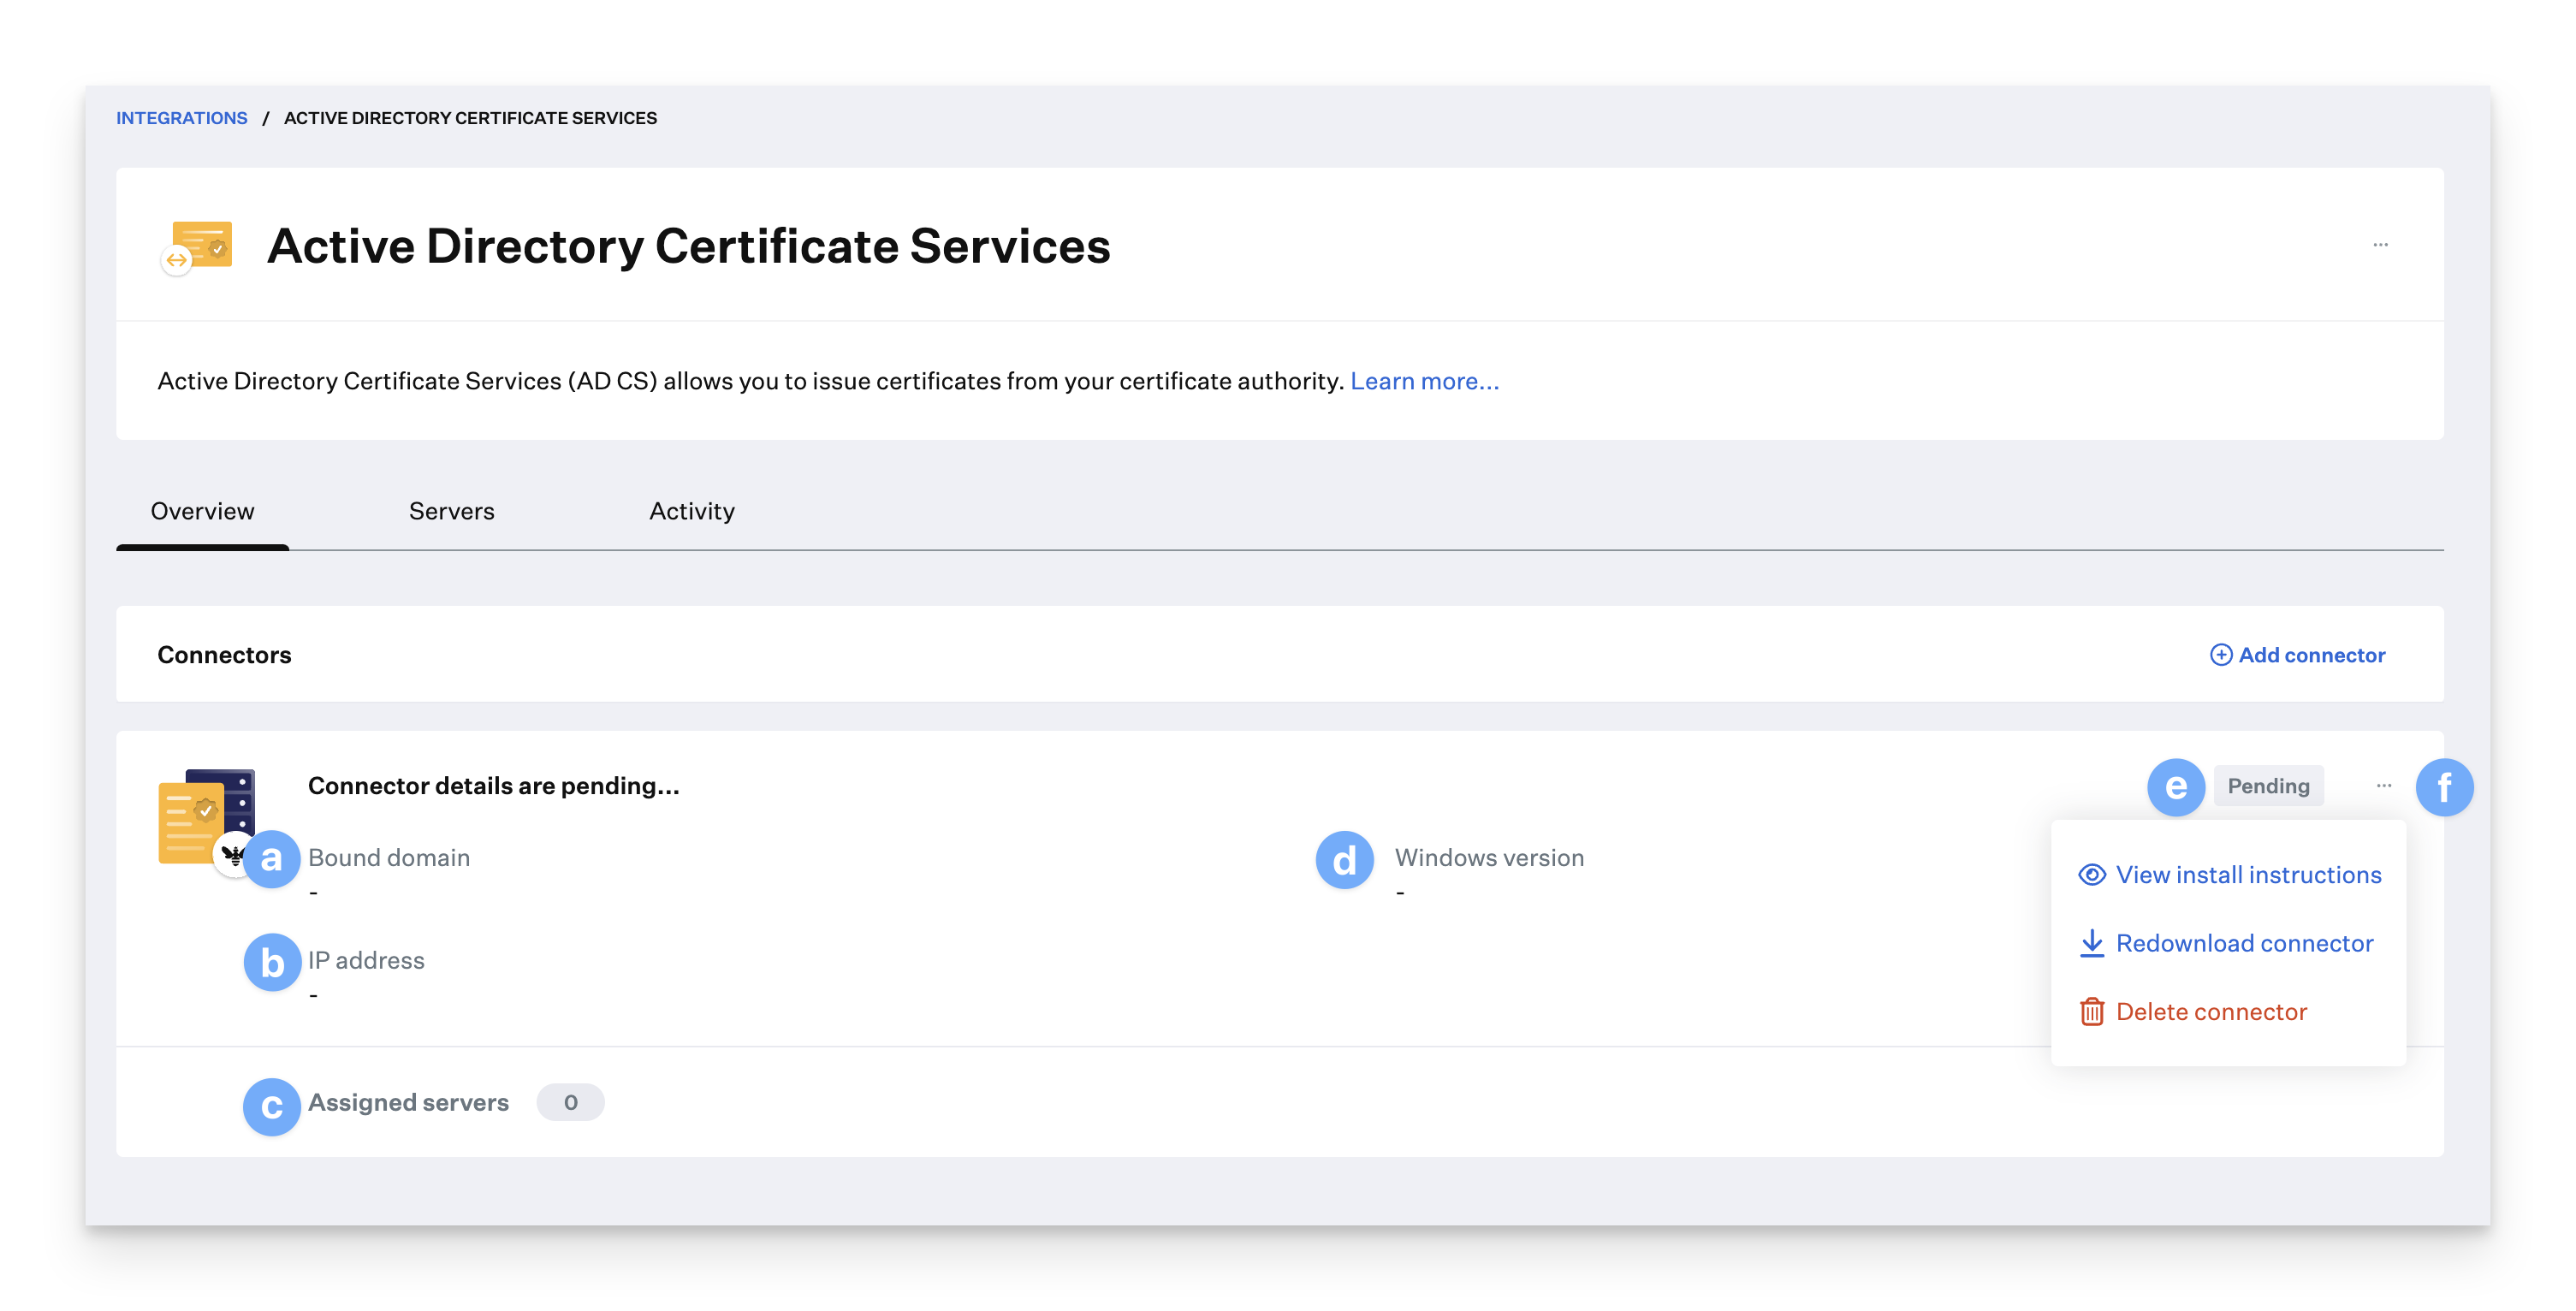Switch to the Servers tab
2576x1311 pixels.
[451, 511]
